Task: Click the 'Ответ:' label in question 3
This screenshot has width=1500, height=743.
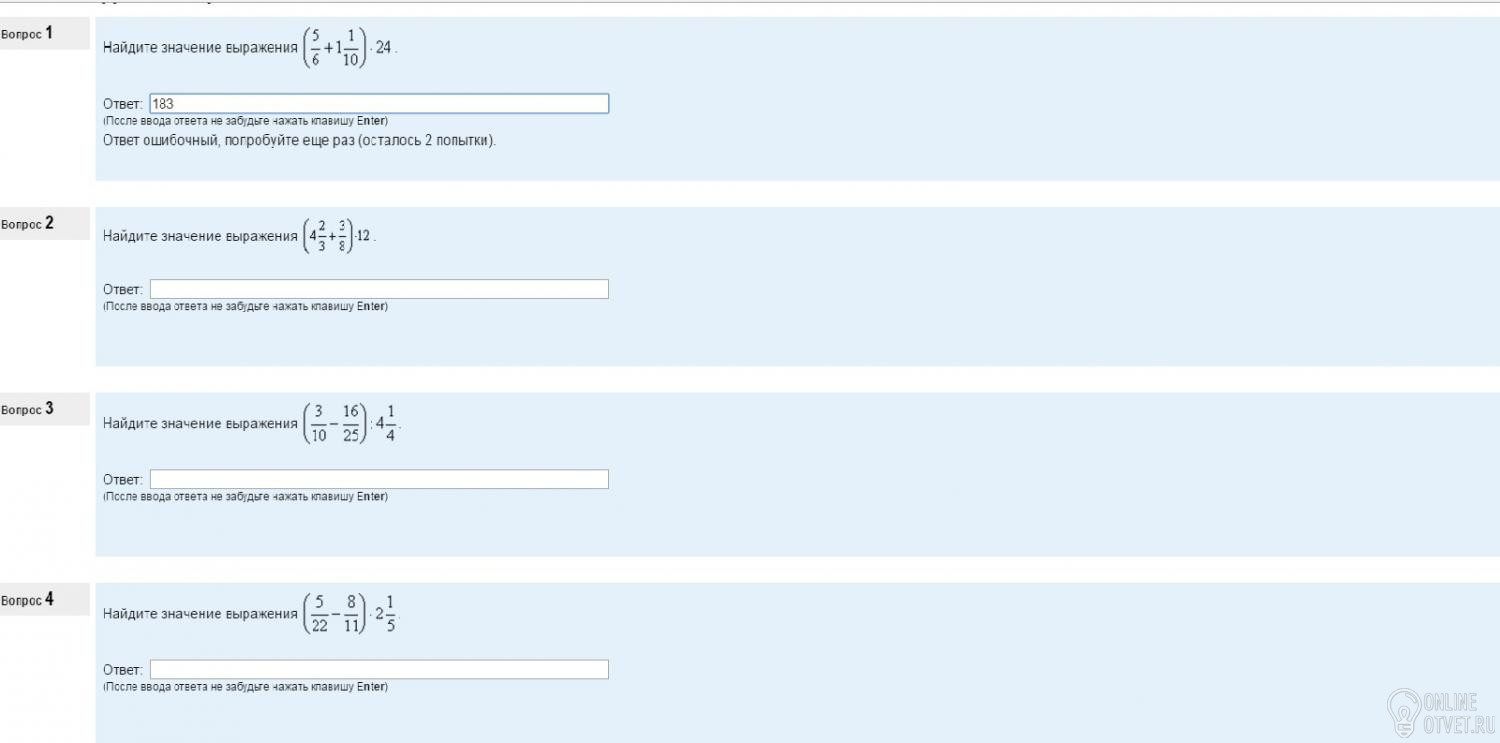Action: [x=123, y=480]
